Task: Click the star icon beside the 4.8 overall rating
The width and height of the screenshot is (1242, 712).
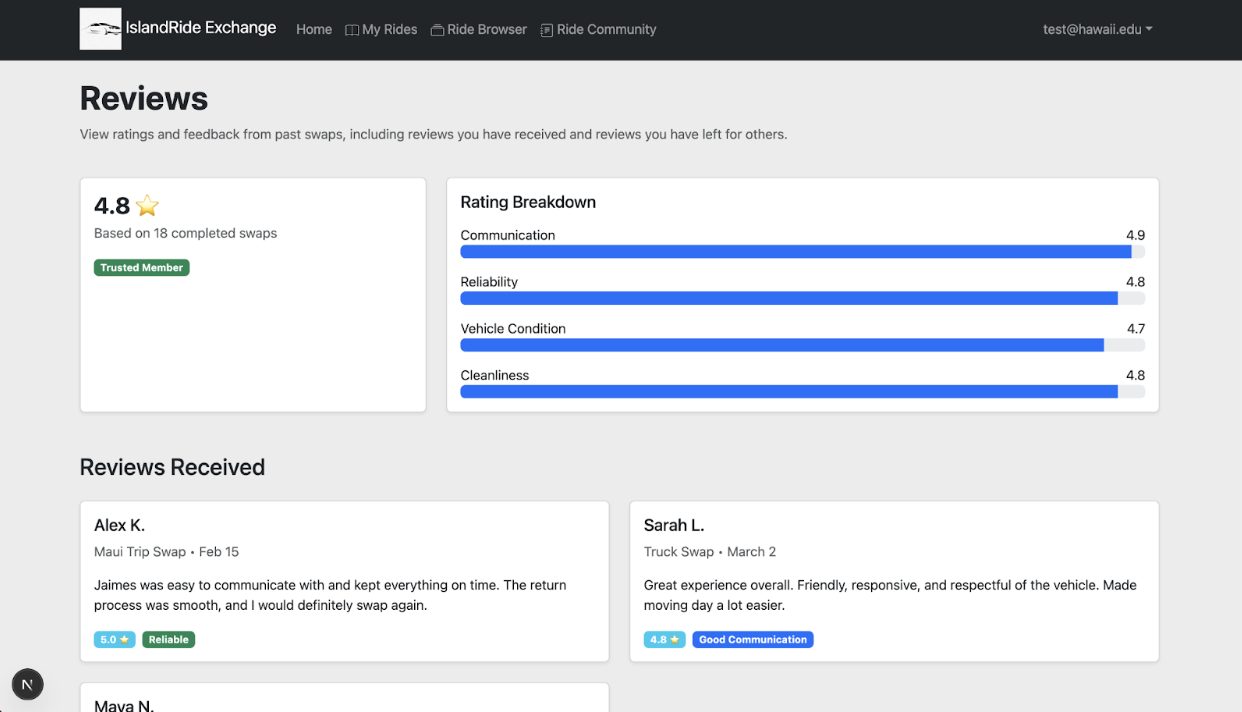Action: point(146,204)
